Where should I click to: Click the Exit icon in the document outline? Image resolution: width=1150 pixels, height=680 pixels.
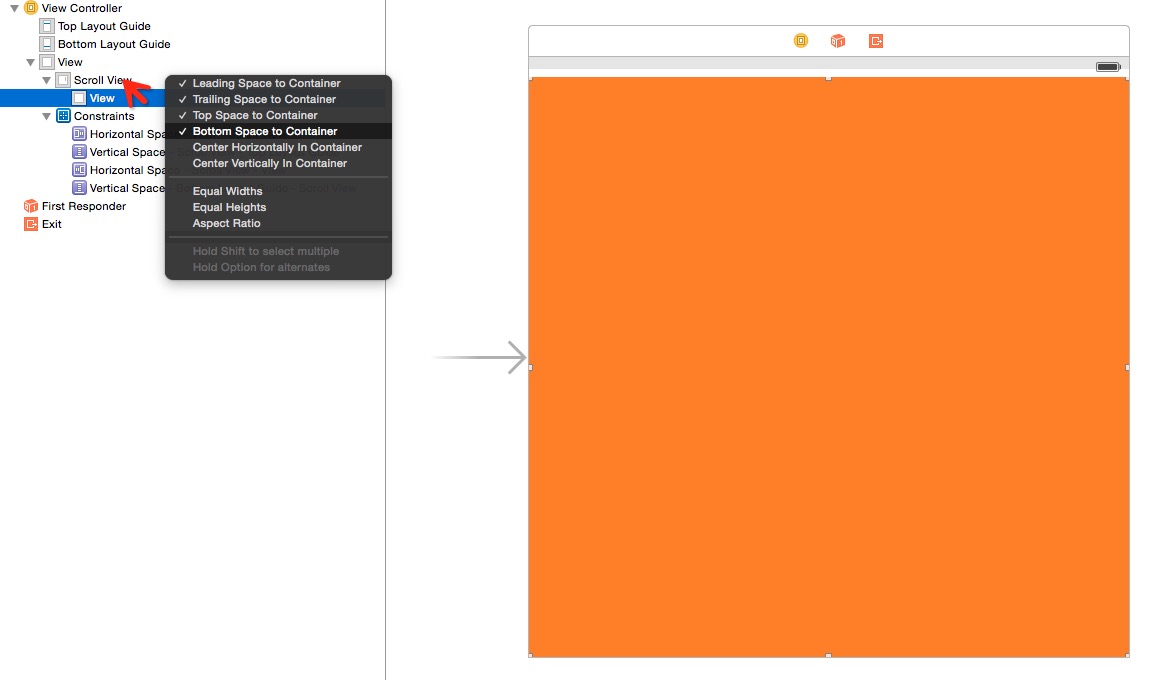pos(31,224)
